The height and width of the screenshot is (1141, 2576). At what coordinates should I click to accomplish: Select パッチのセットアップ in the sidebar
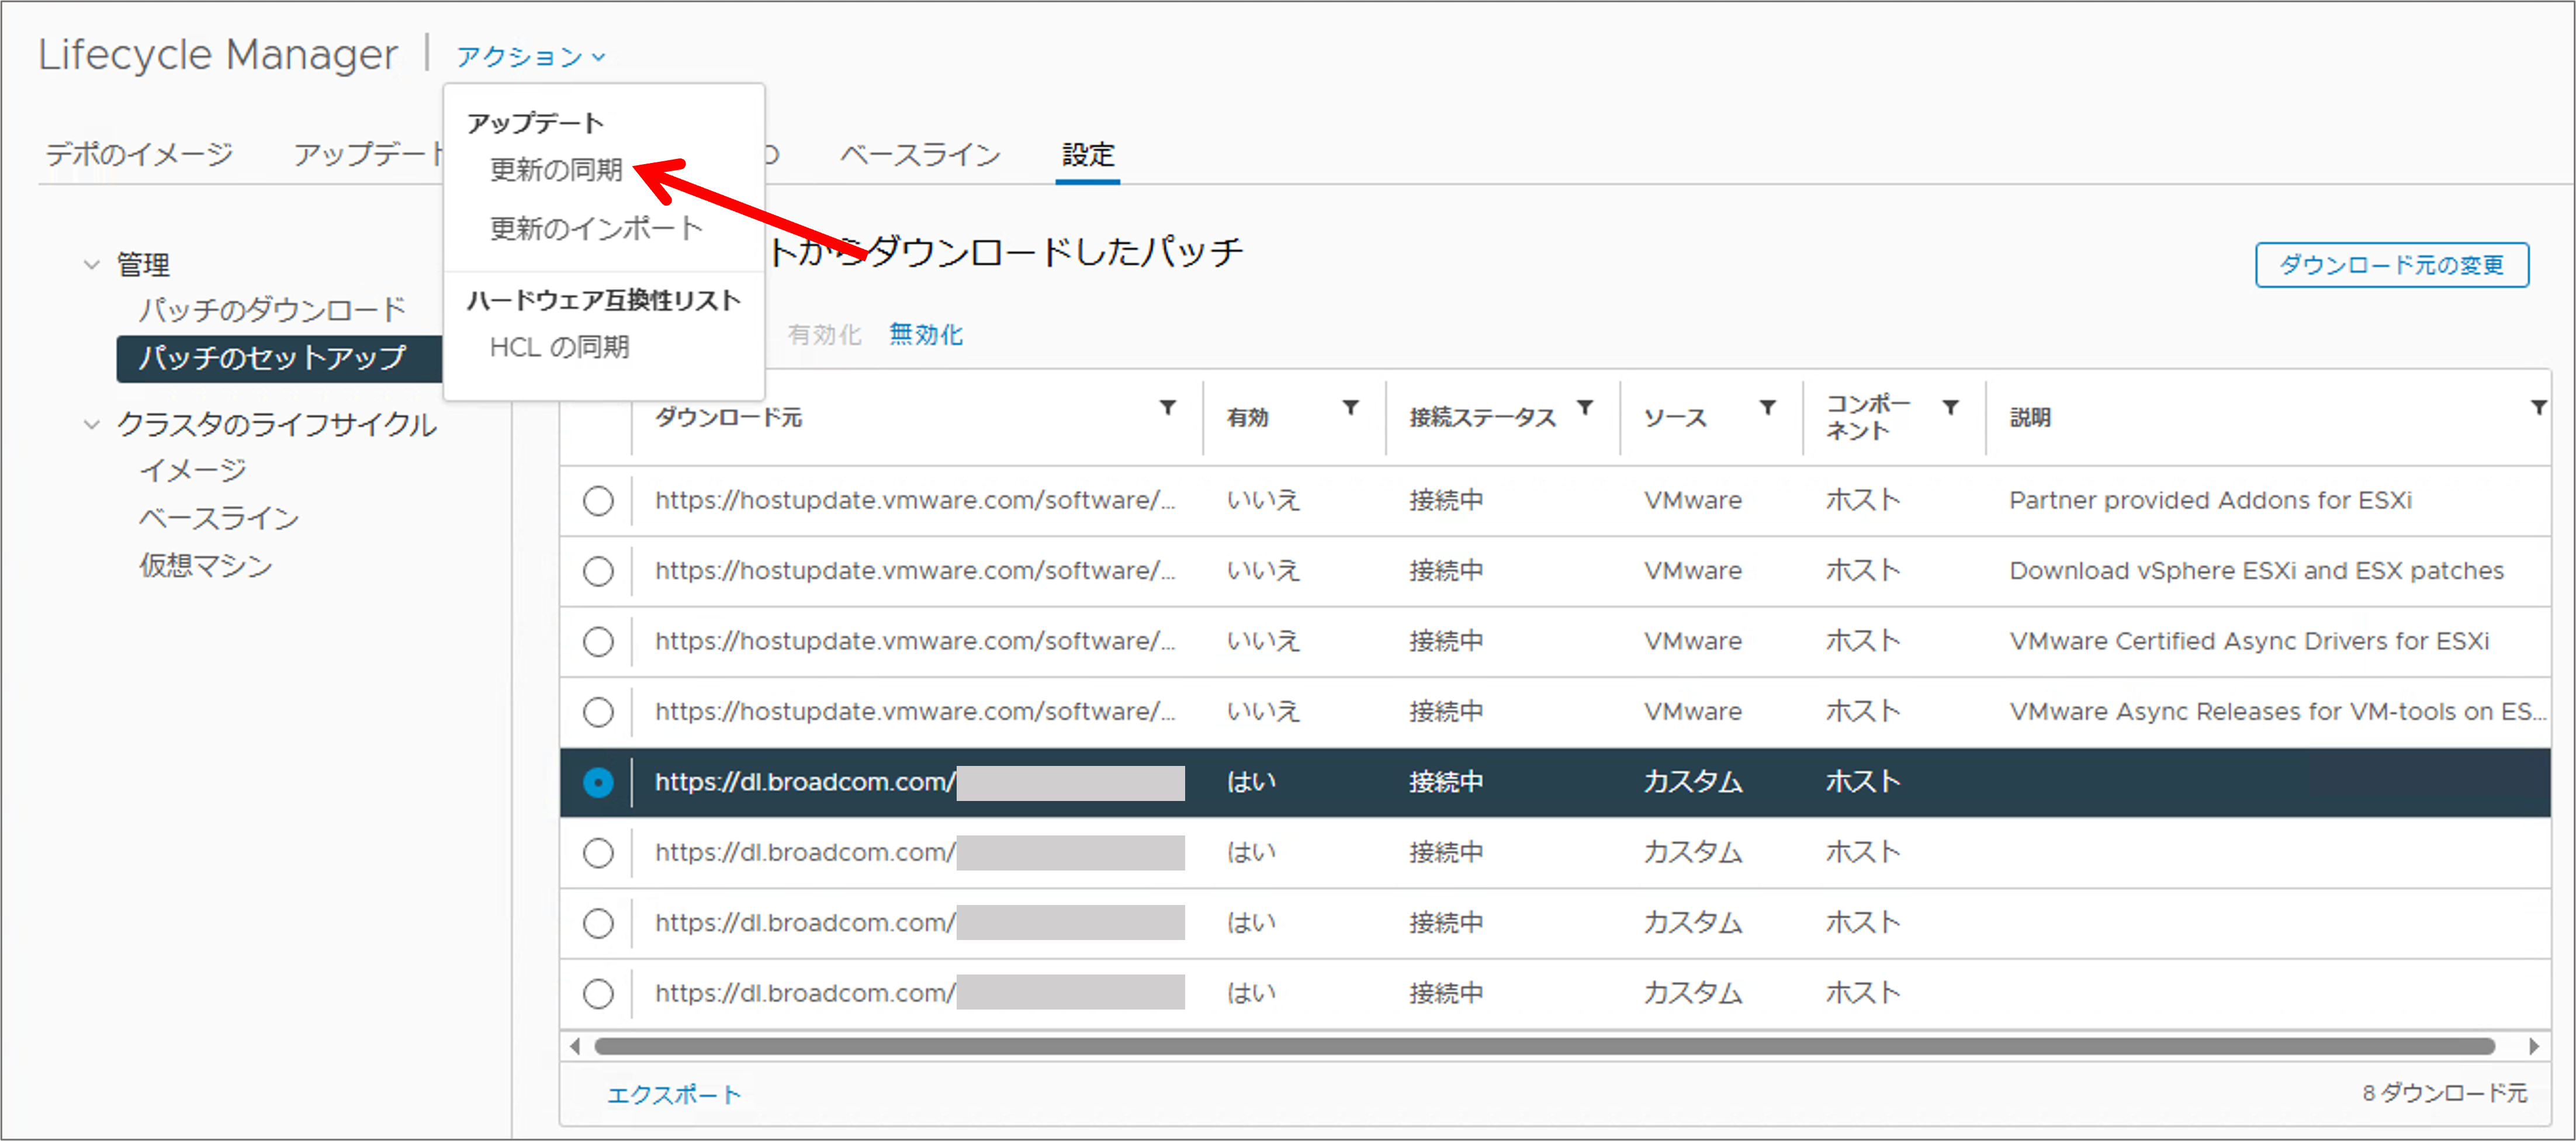click(279, 358)
